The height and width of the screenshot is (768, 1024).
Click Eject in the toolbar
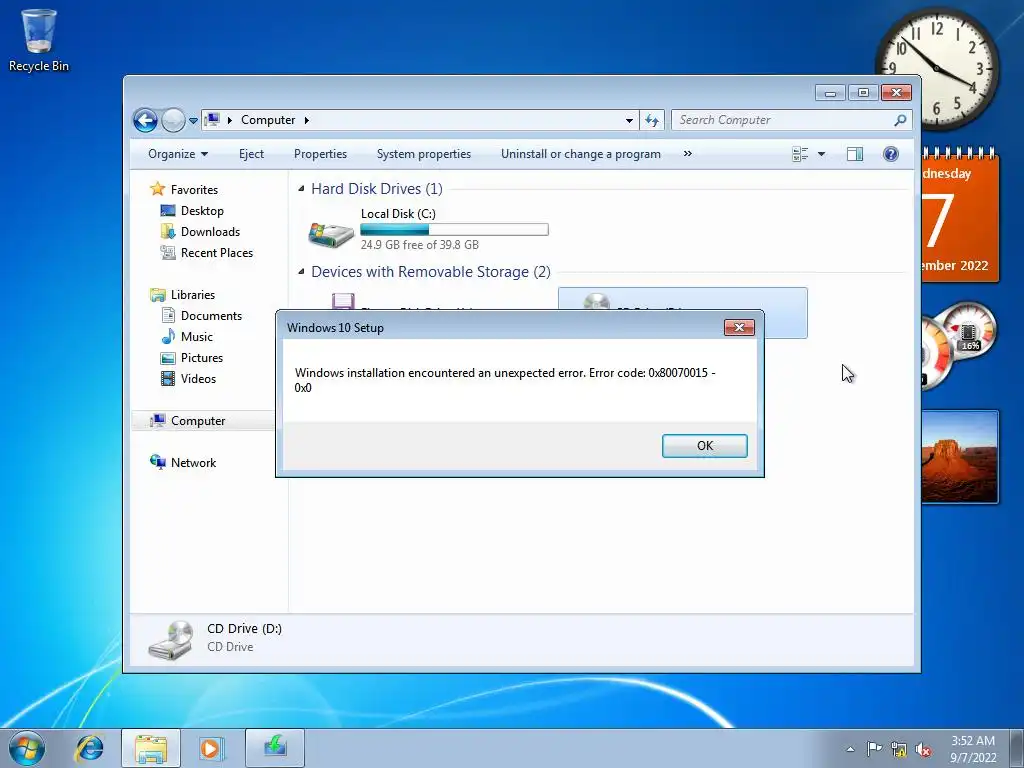[x=251, y=154]
